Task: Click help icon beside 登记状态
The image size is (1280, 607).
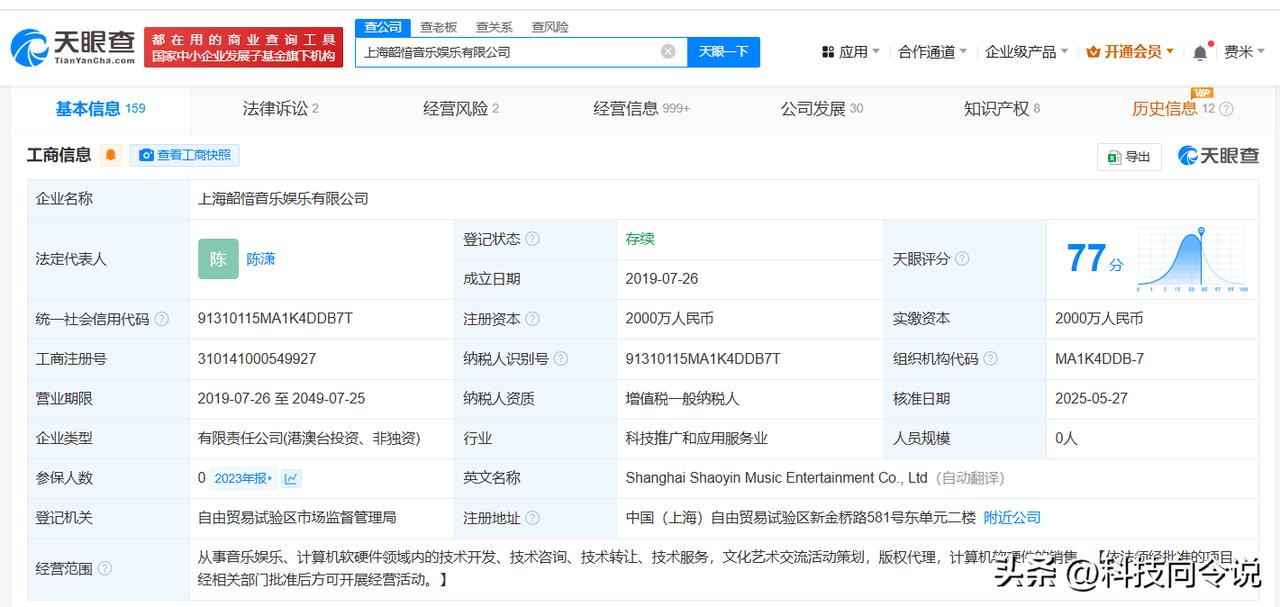Action: pos(533,239)
